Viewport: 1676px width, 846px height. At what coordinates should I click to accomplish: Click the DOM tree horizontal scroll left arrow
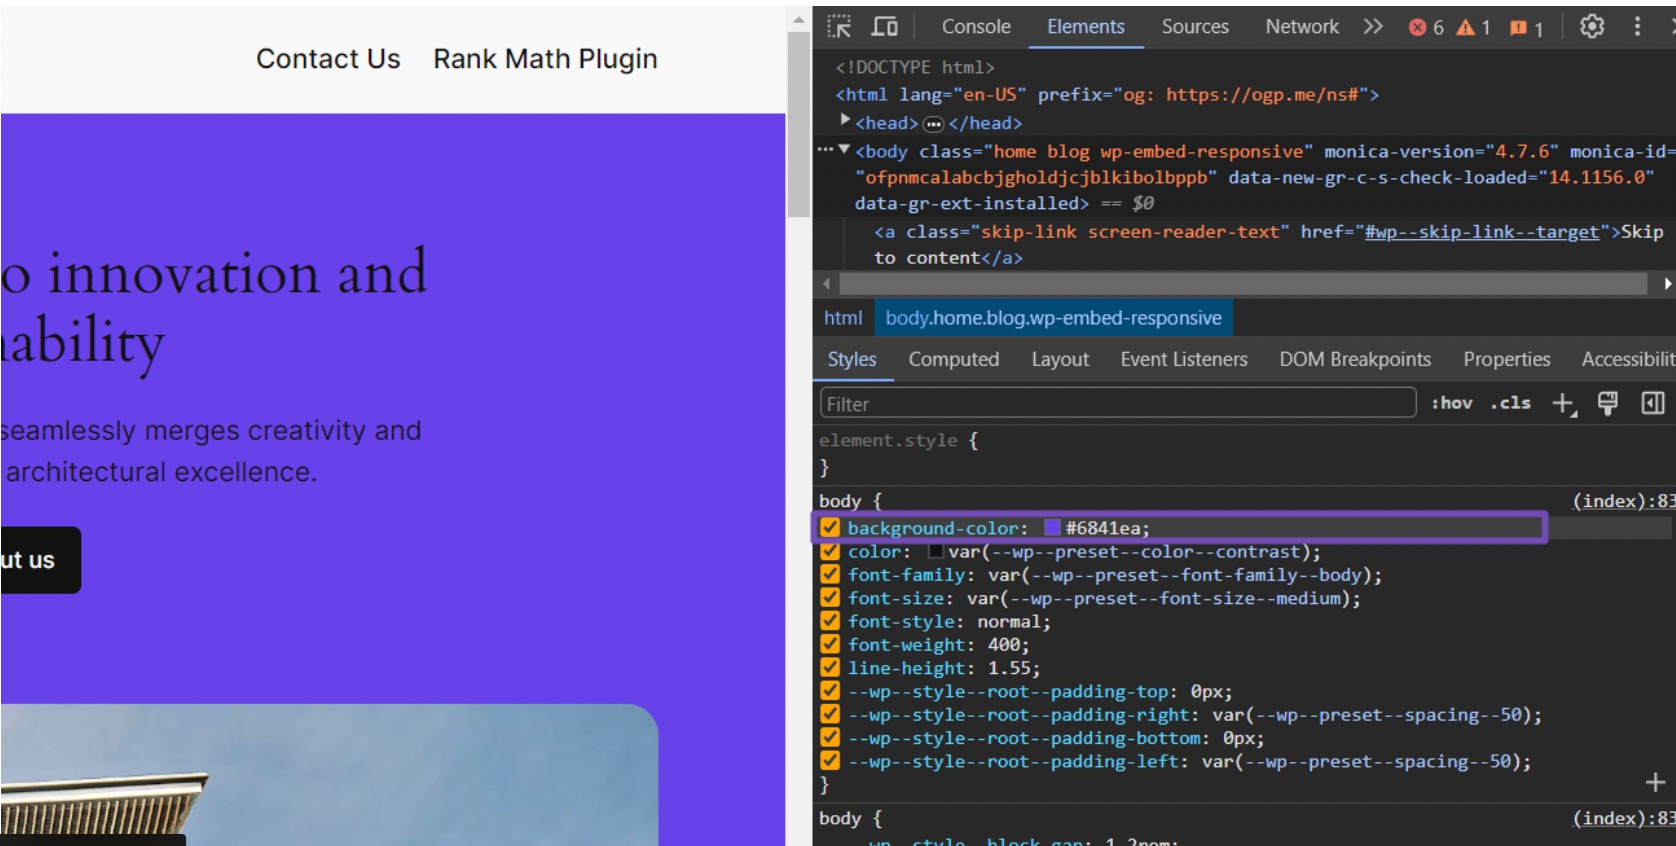(x=826, y=284)
